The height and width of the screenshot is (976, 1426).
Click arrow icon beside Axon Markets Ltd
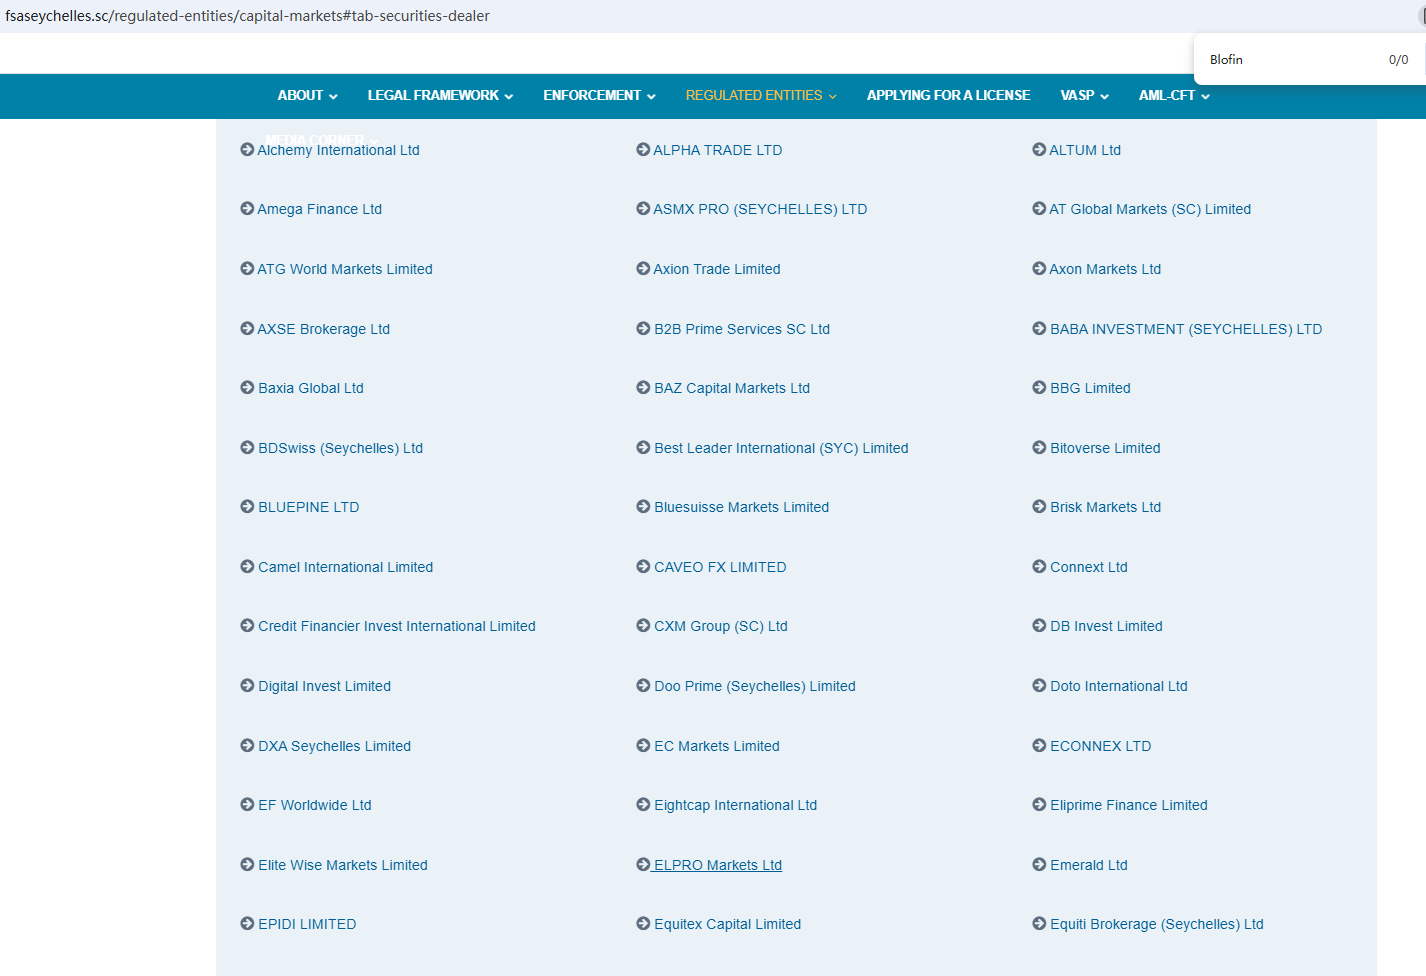[1039, 268]
